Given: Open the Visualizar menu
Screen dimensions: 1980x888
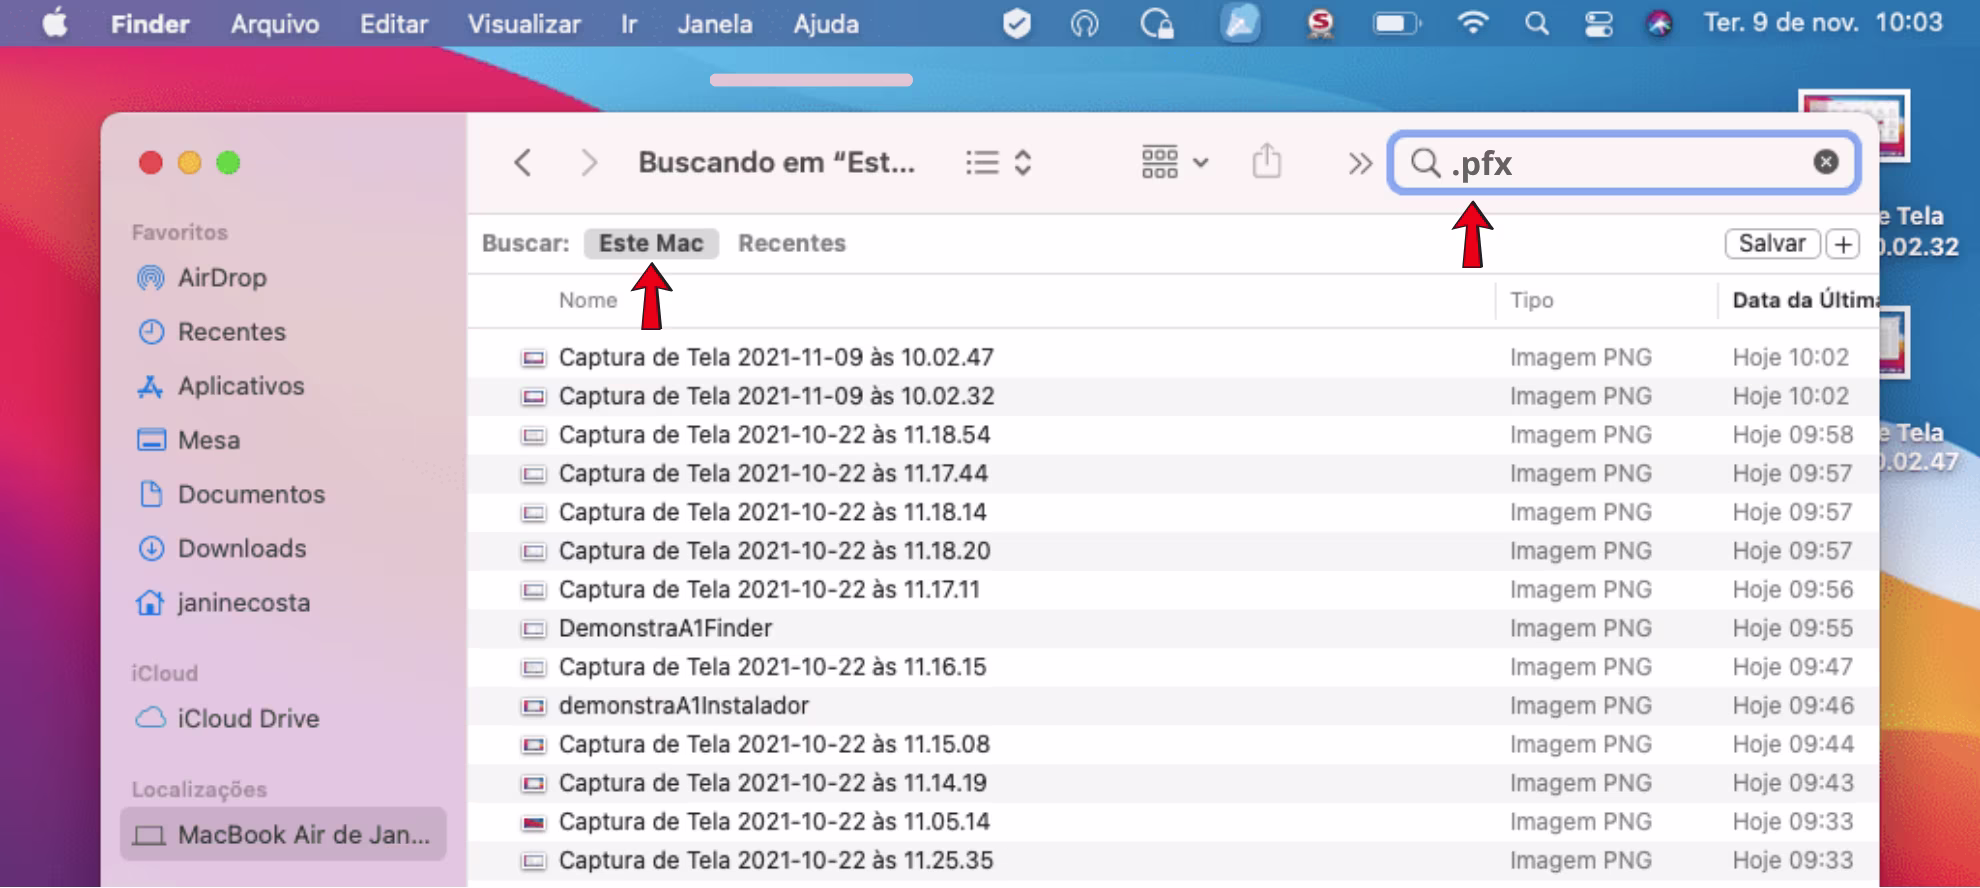Looking at the screenshot, I should (x=524, y=24).
